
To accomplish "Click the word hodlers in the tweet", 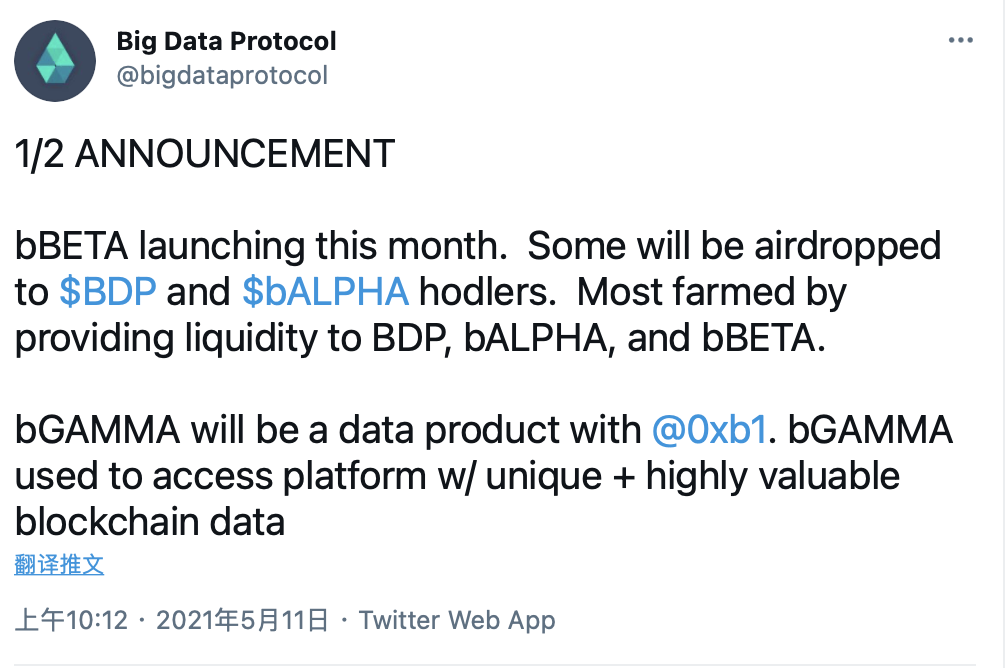I will [488, 292].
